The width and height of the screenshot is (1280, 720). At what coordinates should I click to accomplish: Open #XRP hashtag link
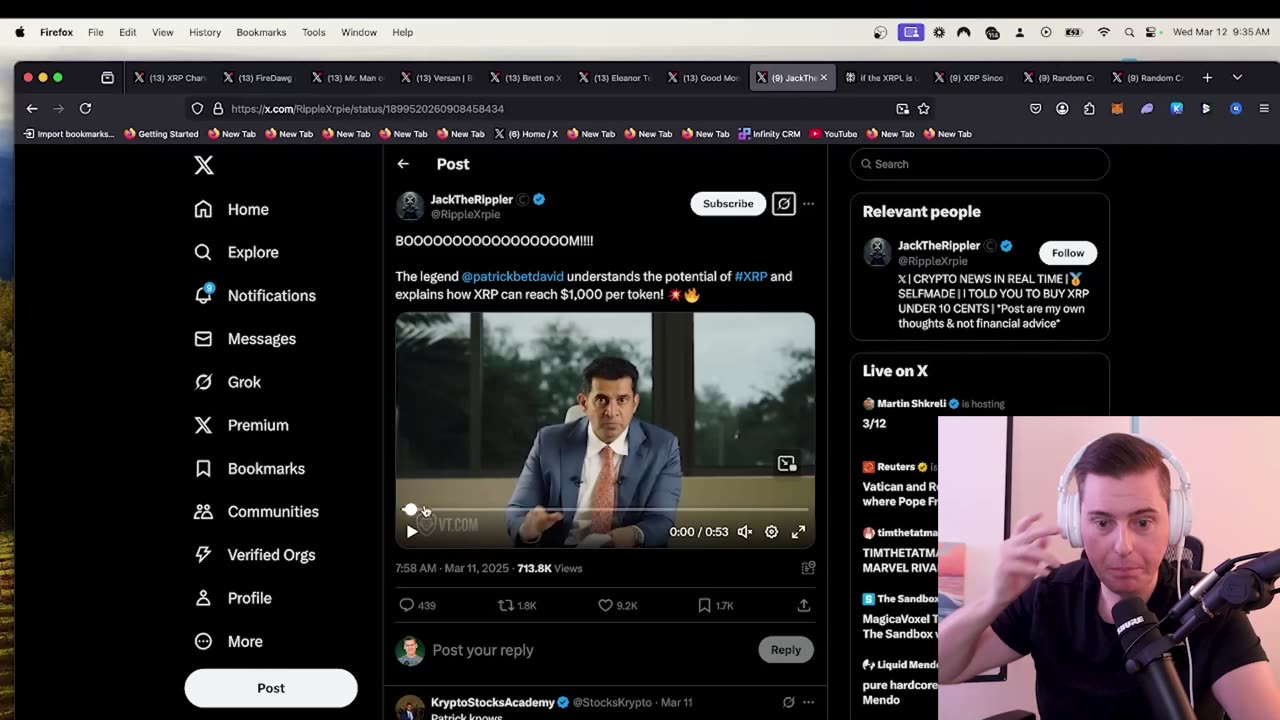click(x=751, y=276)
